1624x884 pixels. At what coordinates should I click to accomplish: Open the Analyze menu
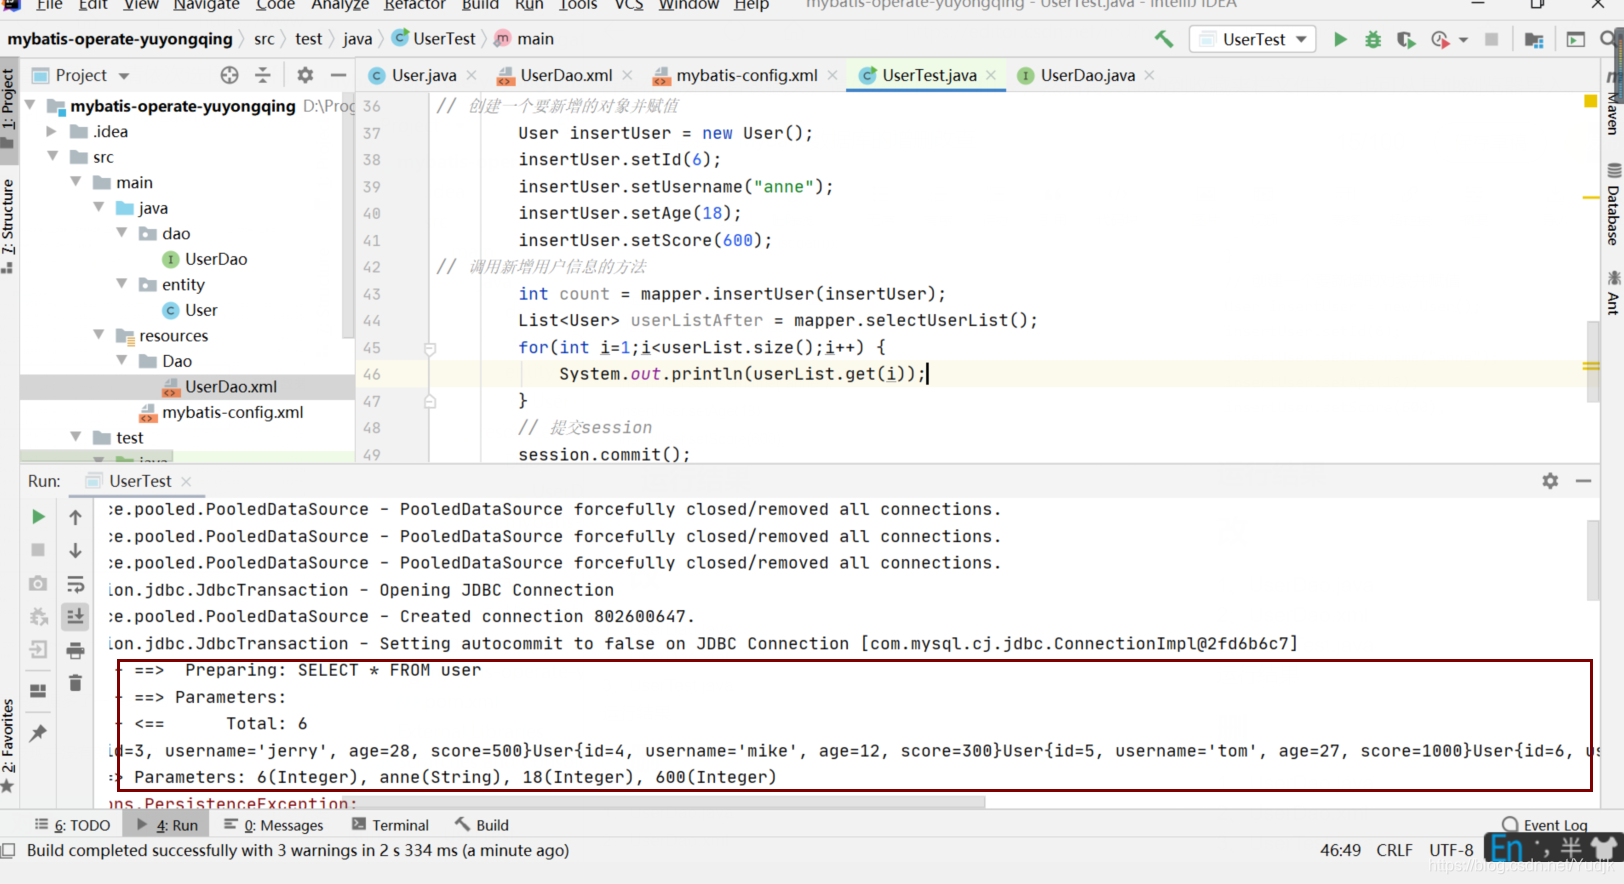pyautogui.click(x=340, y=5)
